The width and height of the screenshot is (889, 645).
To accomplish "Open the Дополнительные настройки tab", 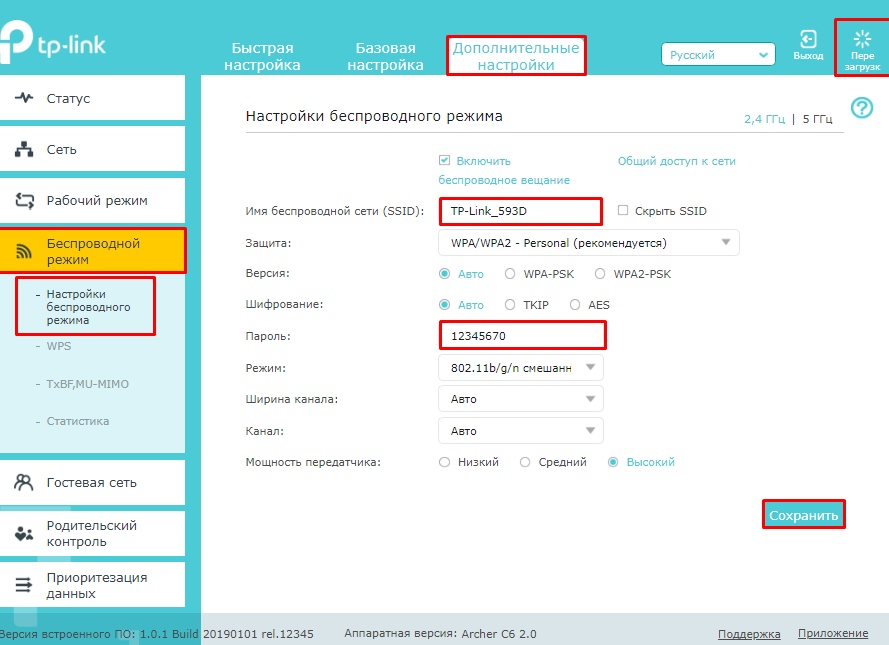I will [516, 56].
